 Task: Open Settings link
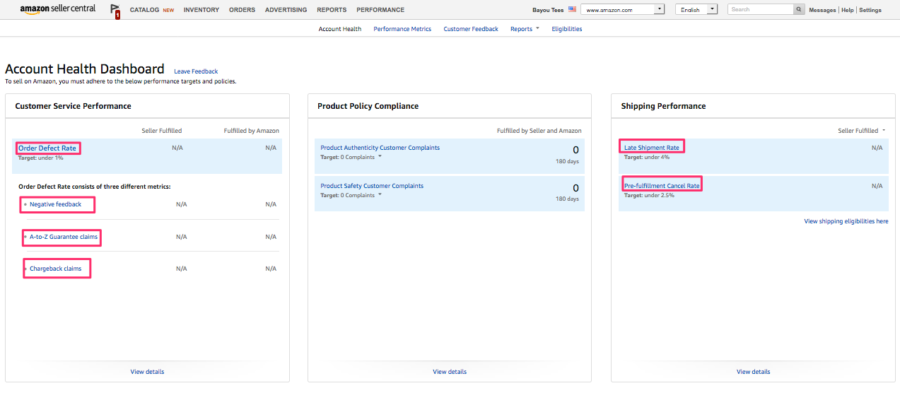pos(870,10)
